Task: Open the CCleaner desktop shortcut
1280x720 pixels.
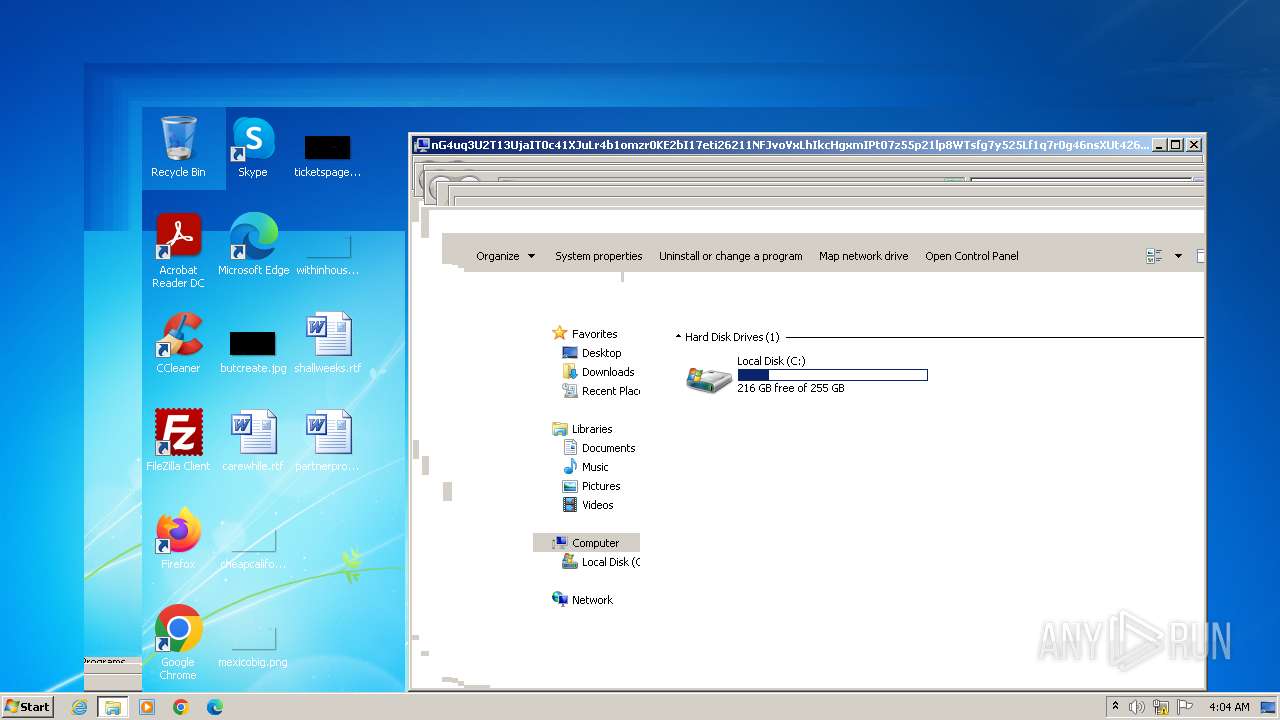Action: tap(178, 343)
